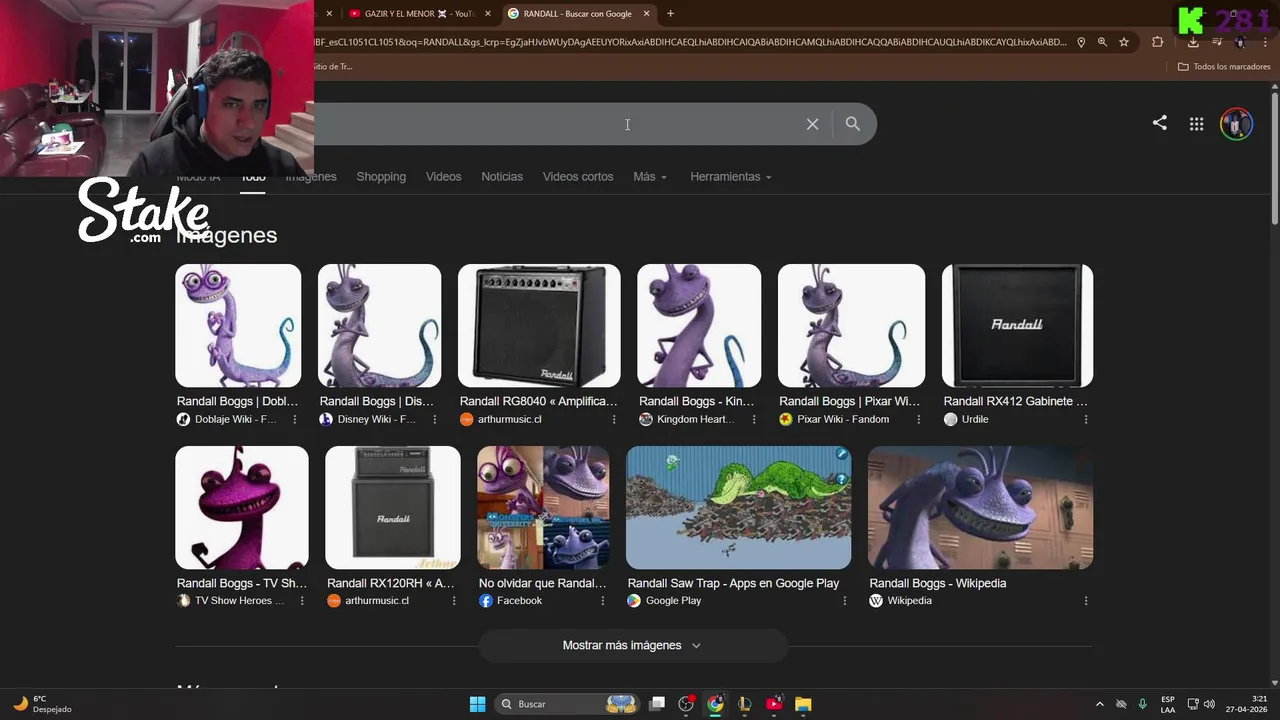The width and height of the screenshot is (1280, 720).
Task: Open more options for Facebook image result
Action: (602, 601)
